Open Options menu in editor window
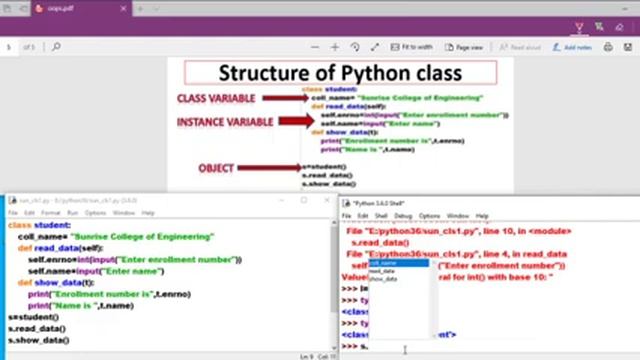Viewport: 640px width, 360px height. click(x=95, y=213)
